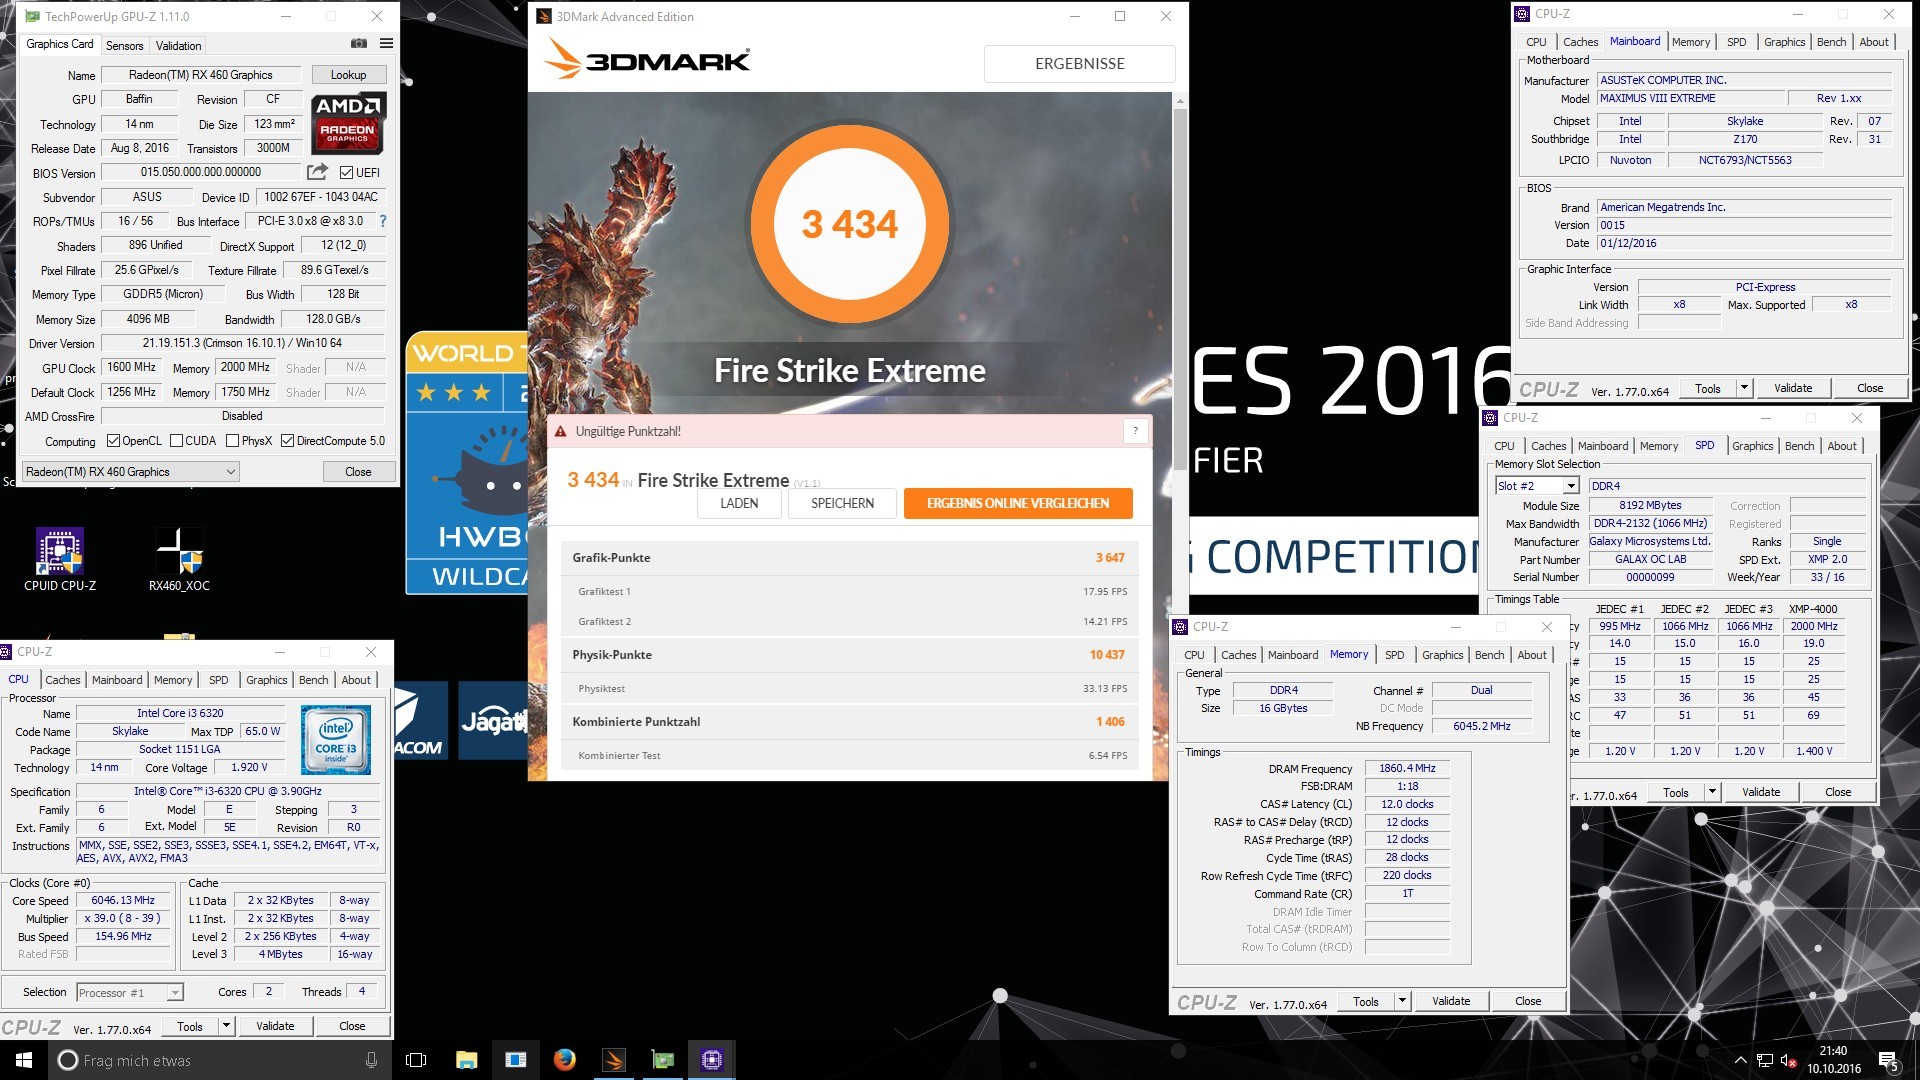Click the network tray icon

(x=1765, y=1061)
